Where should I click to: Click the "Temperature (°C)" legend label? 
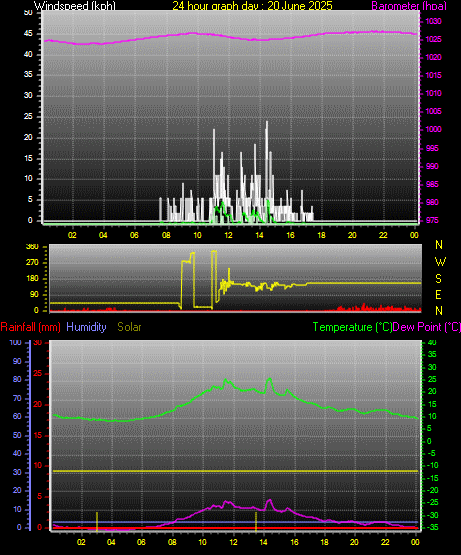tap(352, 327)
